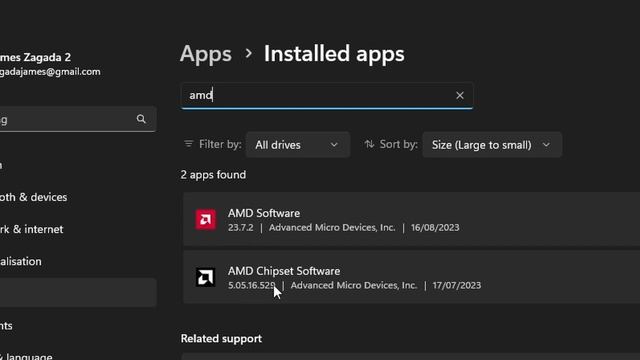Click the AMD Chipset Software logo icon

click(x=205, y=278)
